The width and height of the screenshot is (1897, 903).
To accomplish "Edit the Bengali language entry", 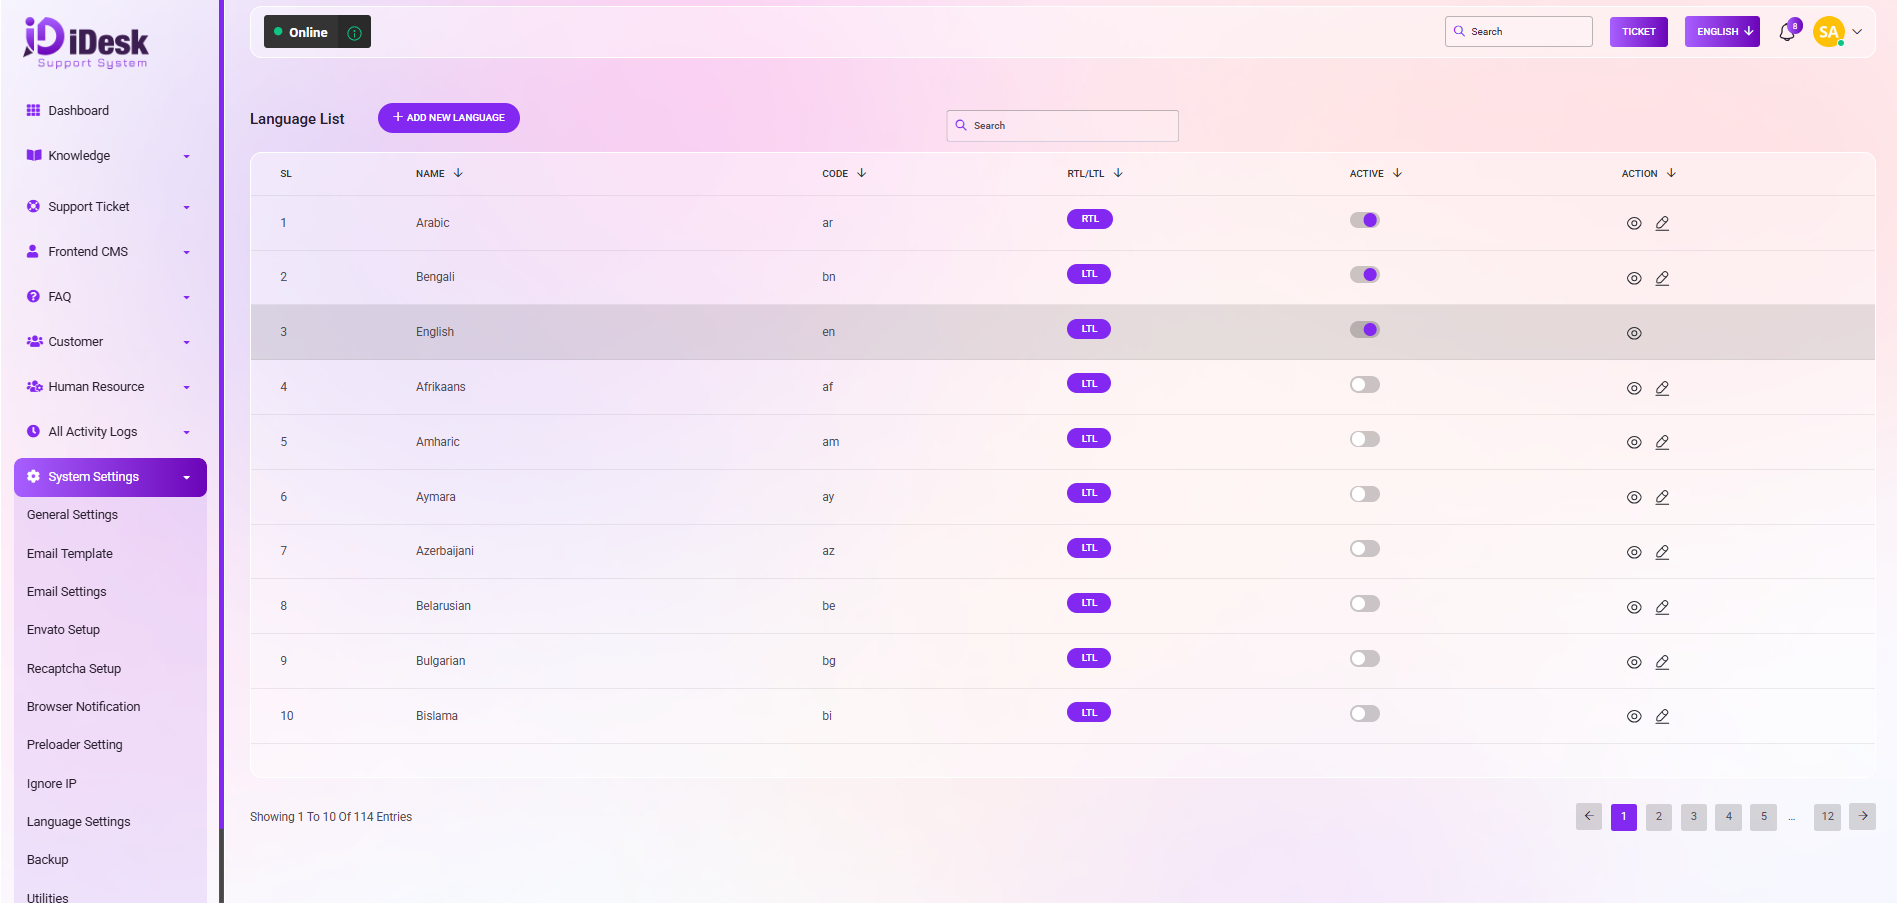I will pos(1662,278).
